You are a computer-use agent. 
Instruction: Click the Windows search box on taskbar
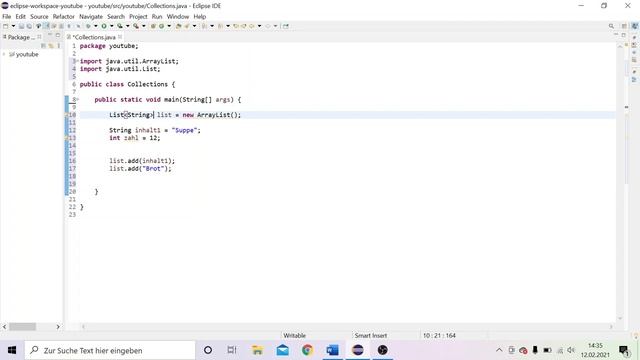point(110,350)
